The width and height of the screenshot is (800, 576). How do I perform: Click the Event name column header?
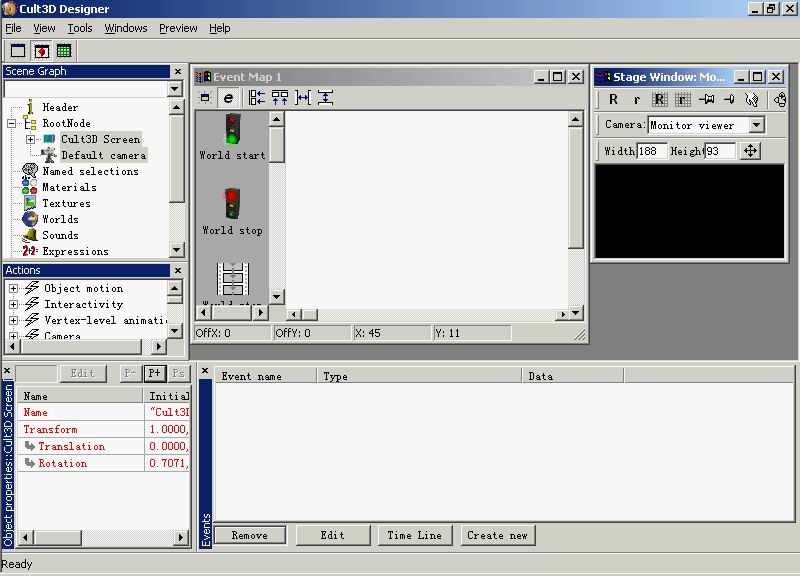(x=266, y=376)
